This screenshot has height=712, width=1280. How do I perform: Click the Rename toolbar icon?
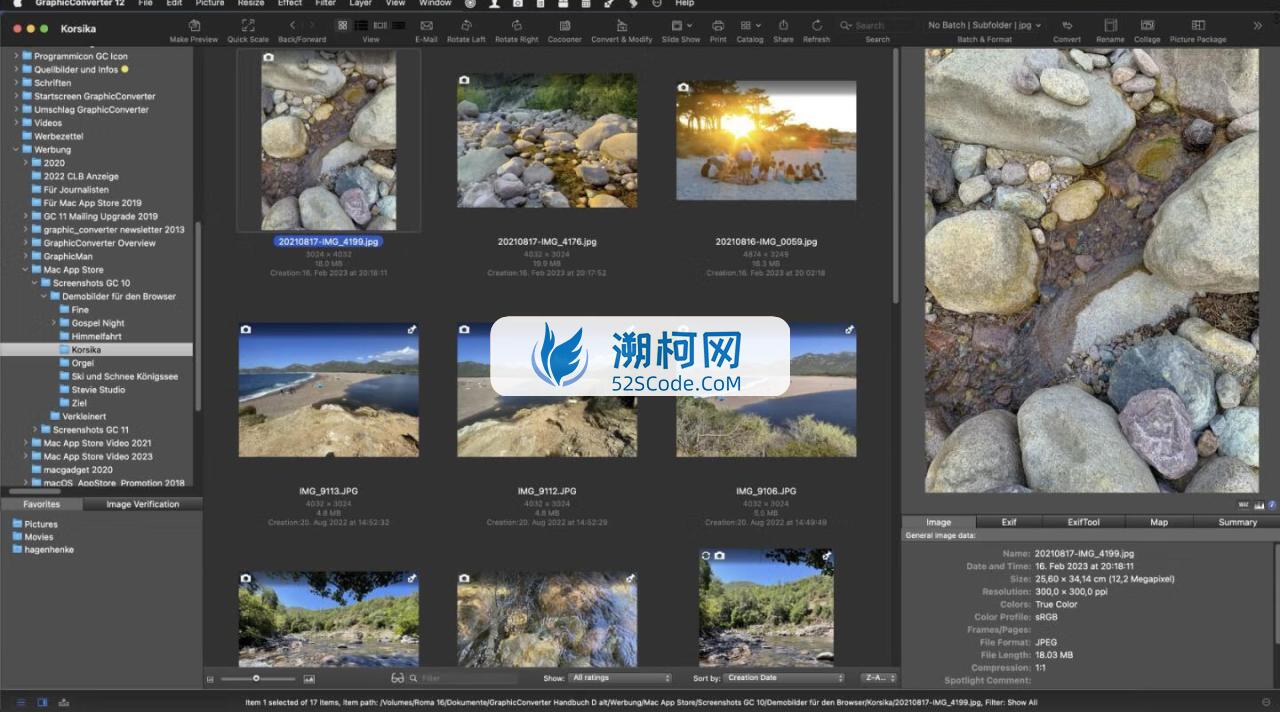click(x=1110, y=25)
